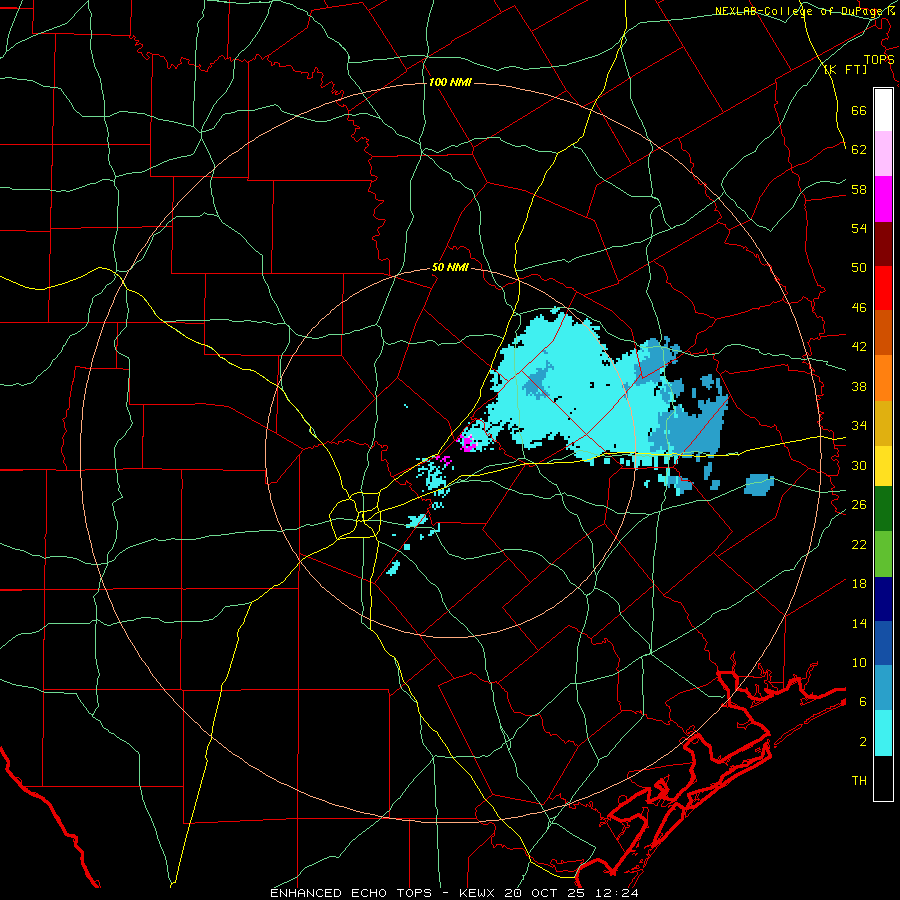Screen dimensions: 900x900
Task: Click the 'TOPS' legend heading
Action: click(x=879, y=60)
